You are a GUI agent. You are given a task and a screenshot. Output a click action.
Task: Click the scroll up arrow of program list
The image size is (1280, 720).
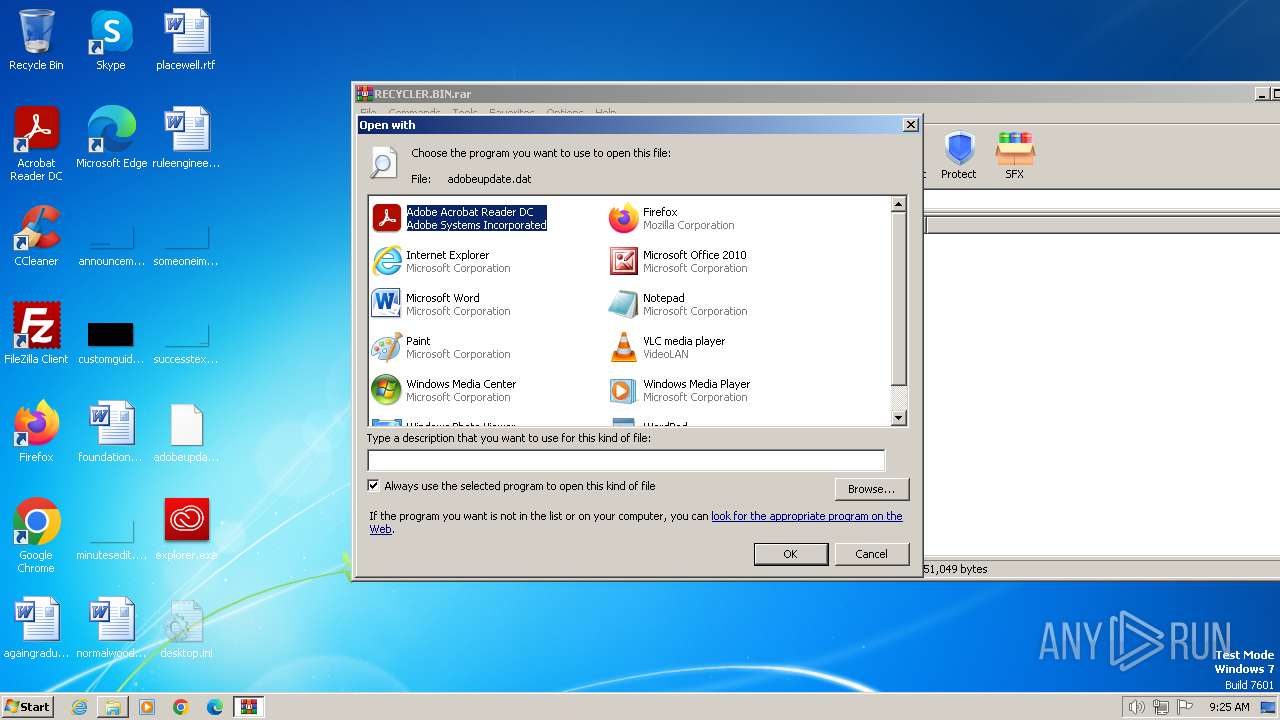point(898,204)
